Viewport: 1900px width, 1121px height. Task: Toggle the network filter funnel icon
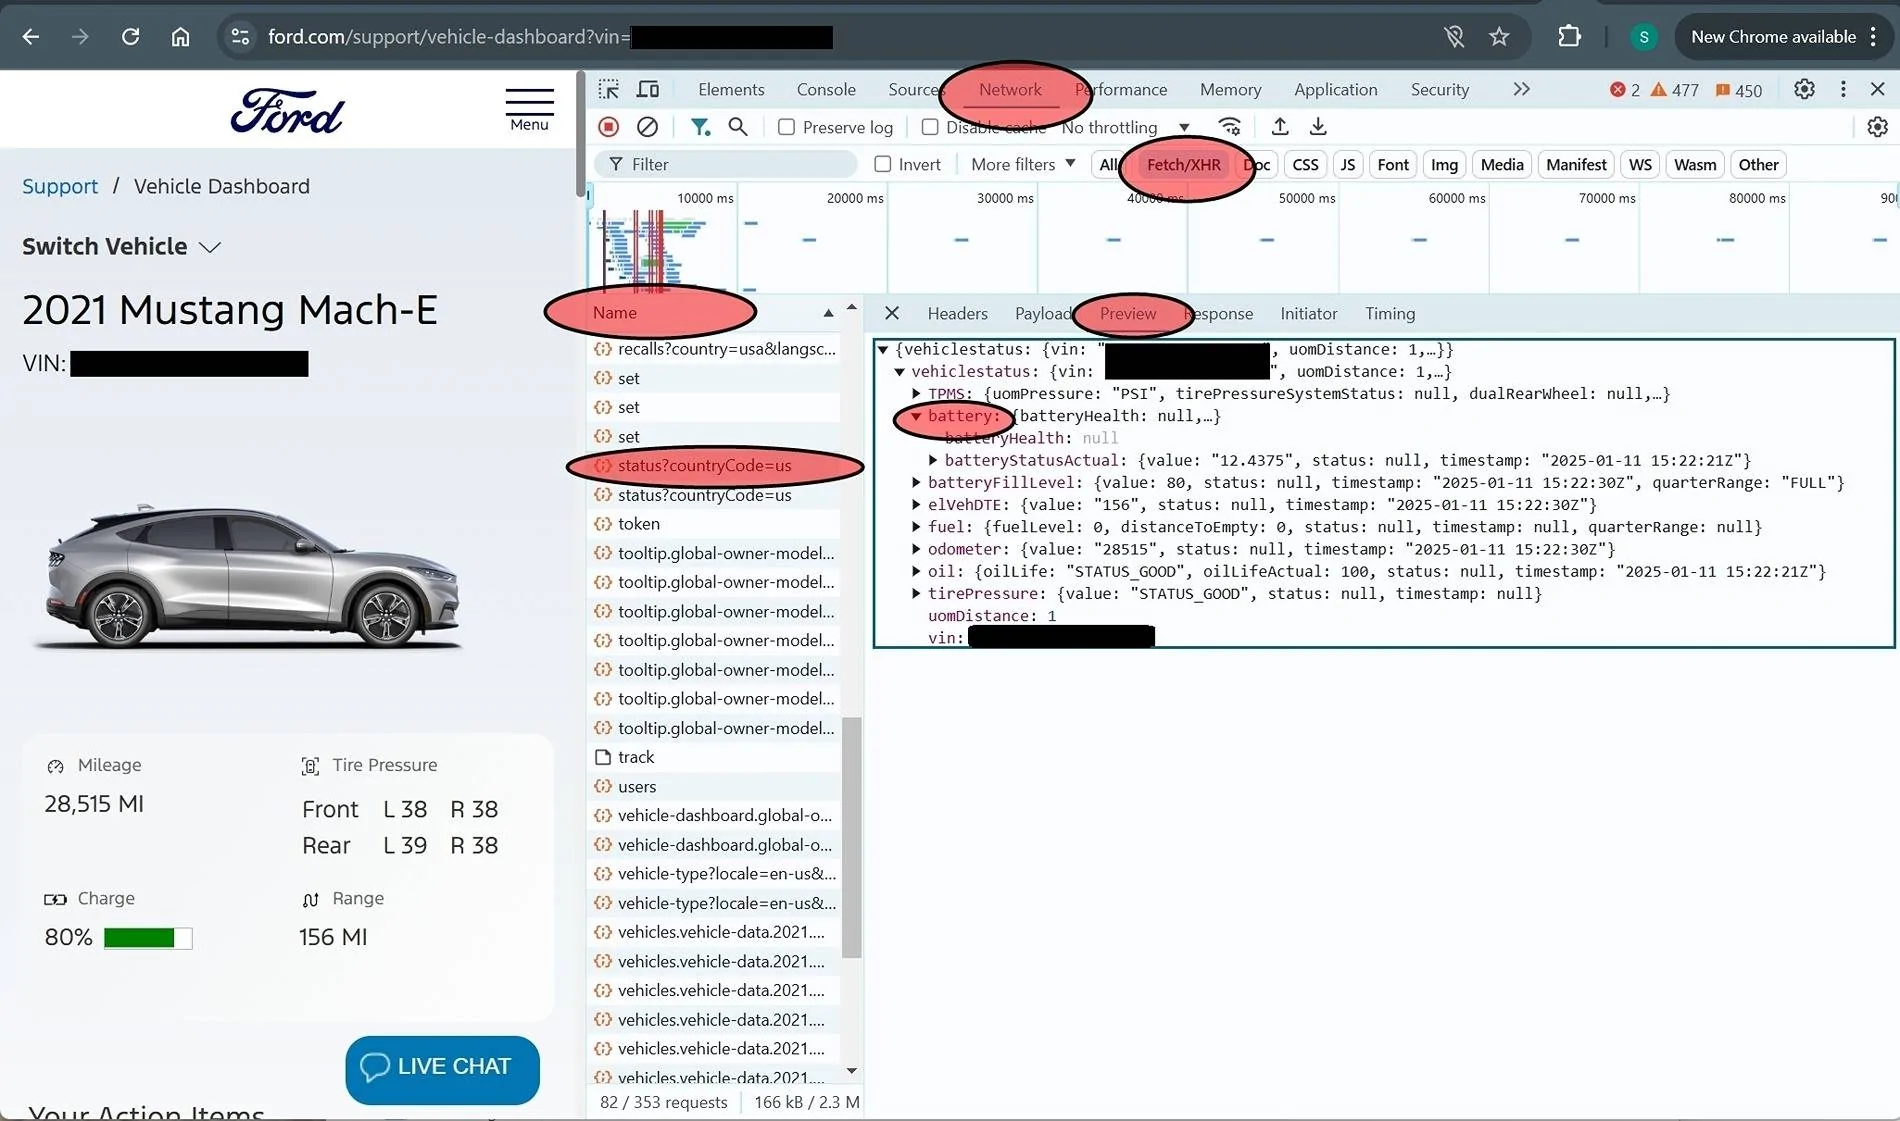click(700, 127)
